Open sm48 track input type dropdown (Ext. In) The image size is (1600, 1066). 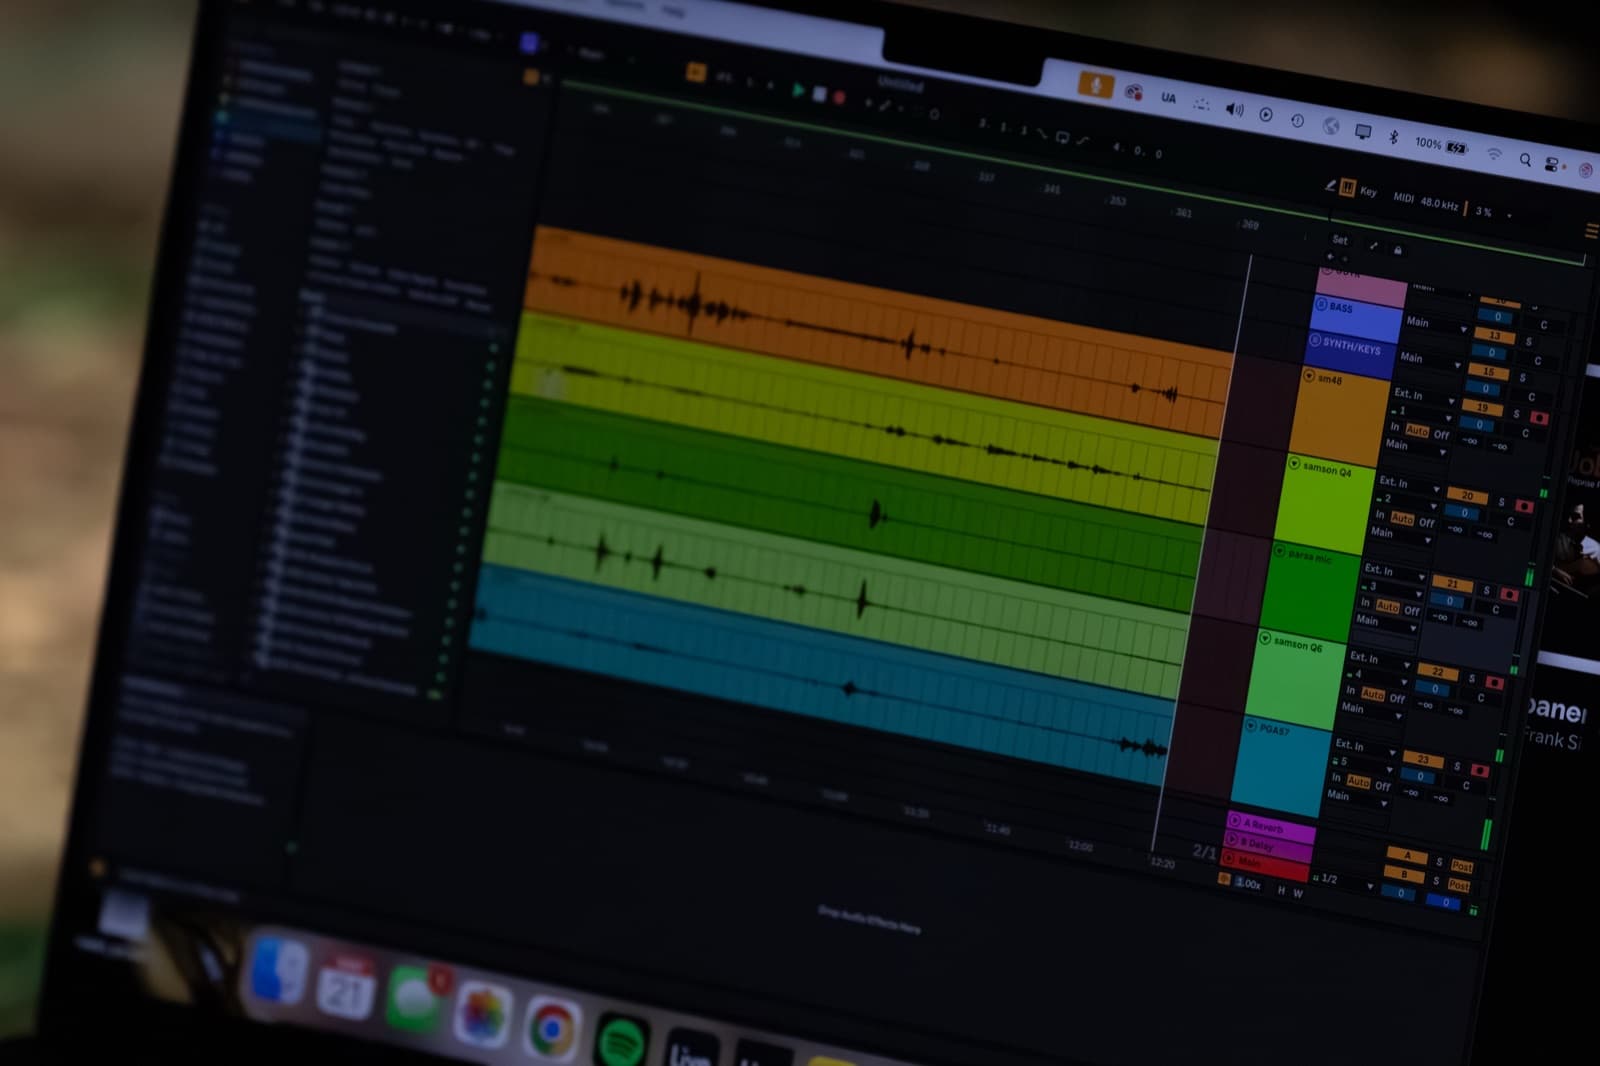click(x=1424, y=396)
